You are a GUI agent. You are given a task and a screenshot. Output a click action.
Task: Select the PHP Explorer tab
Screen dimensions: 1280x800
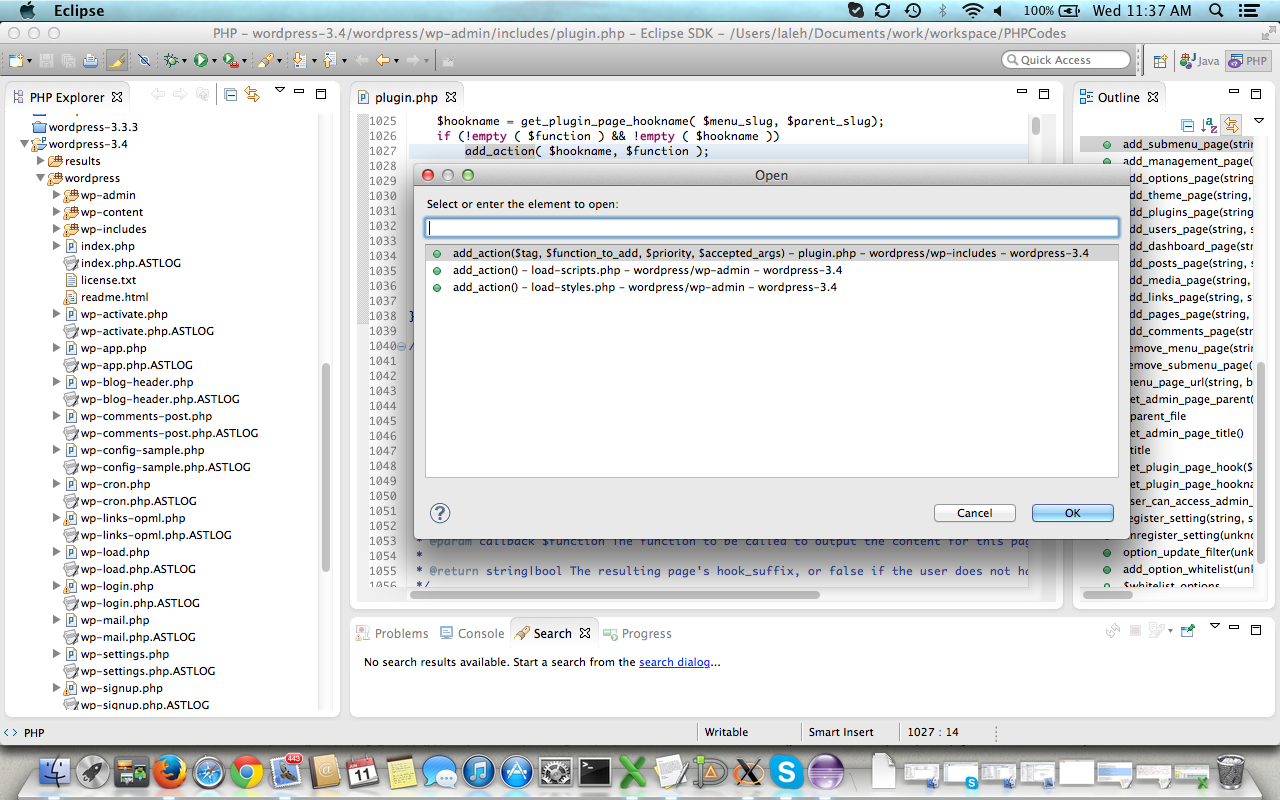point(67,97)
